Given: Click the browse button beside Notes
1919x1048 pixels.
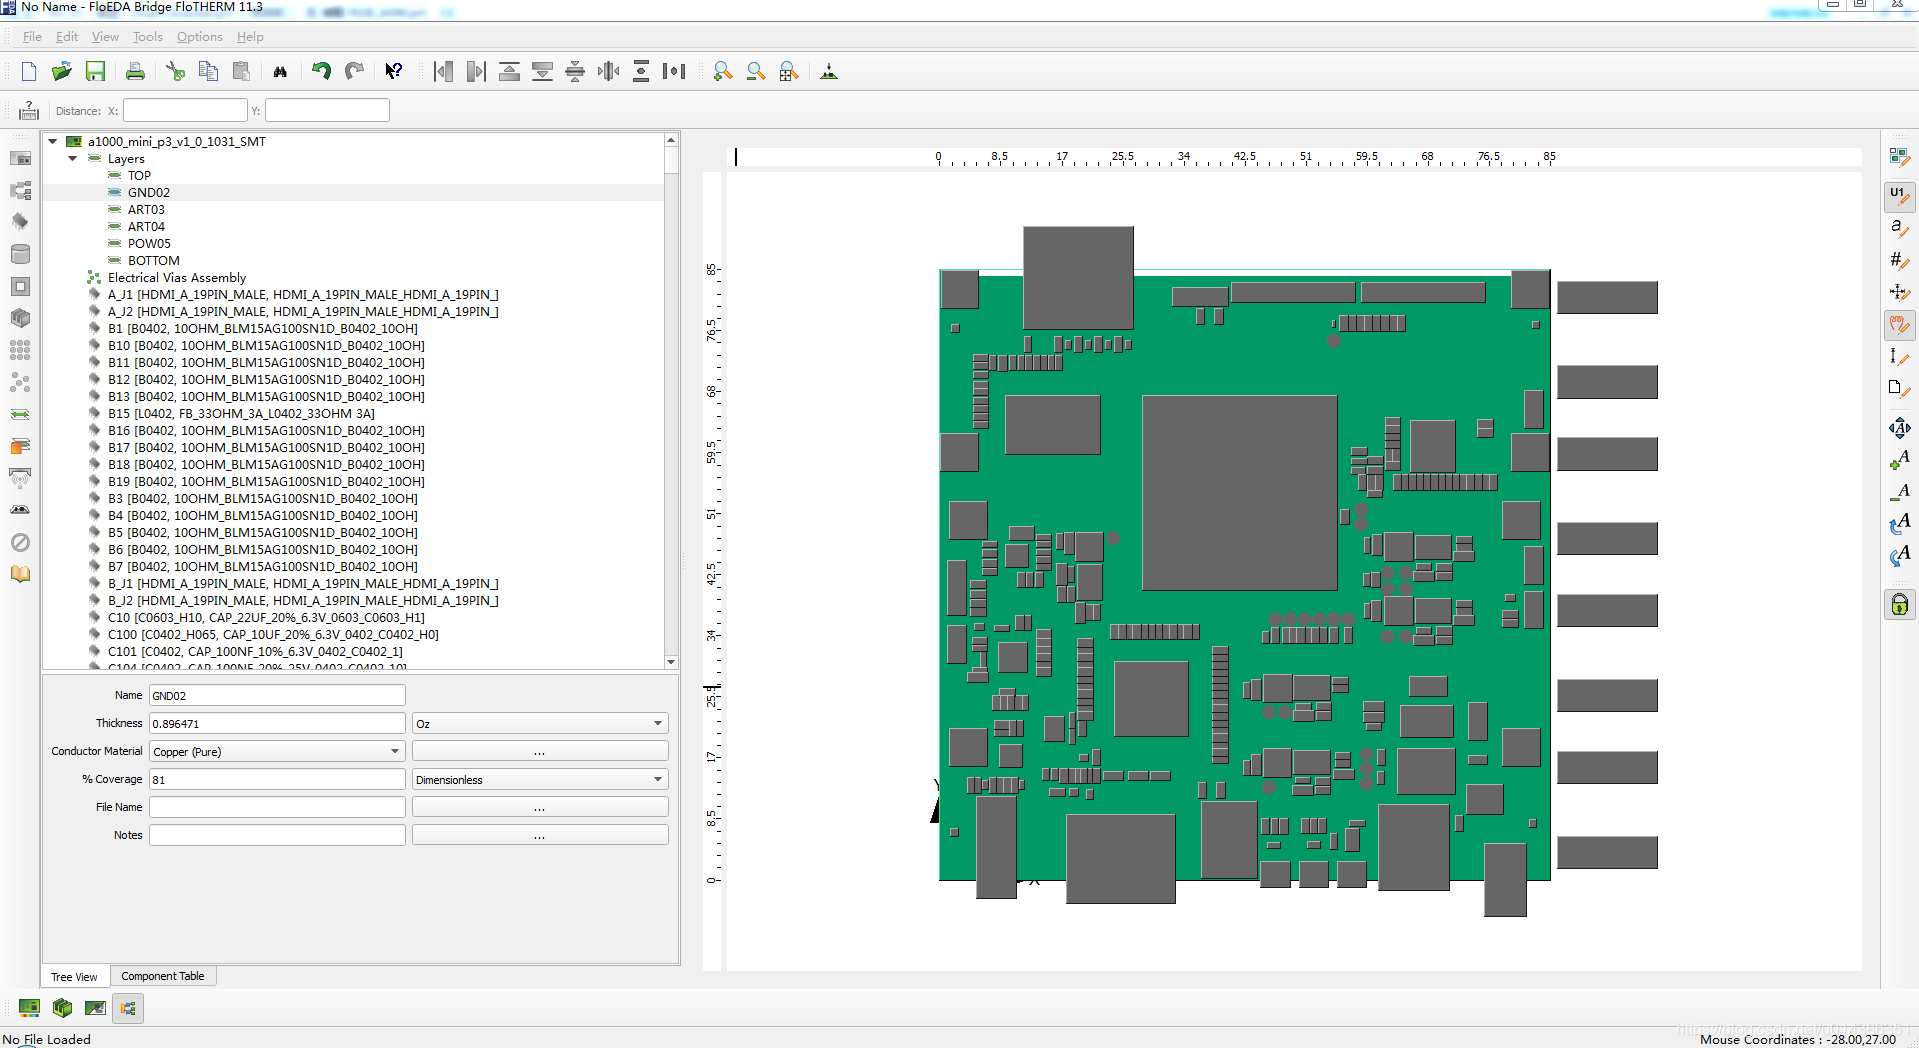Looking at the screenshot, I should coord(540,835).
